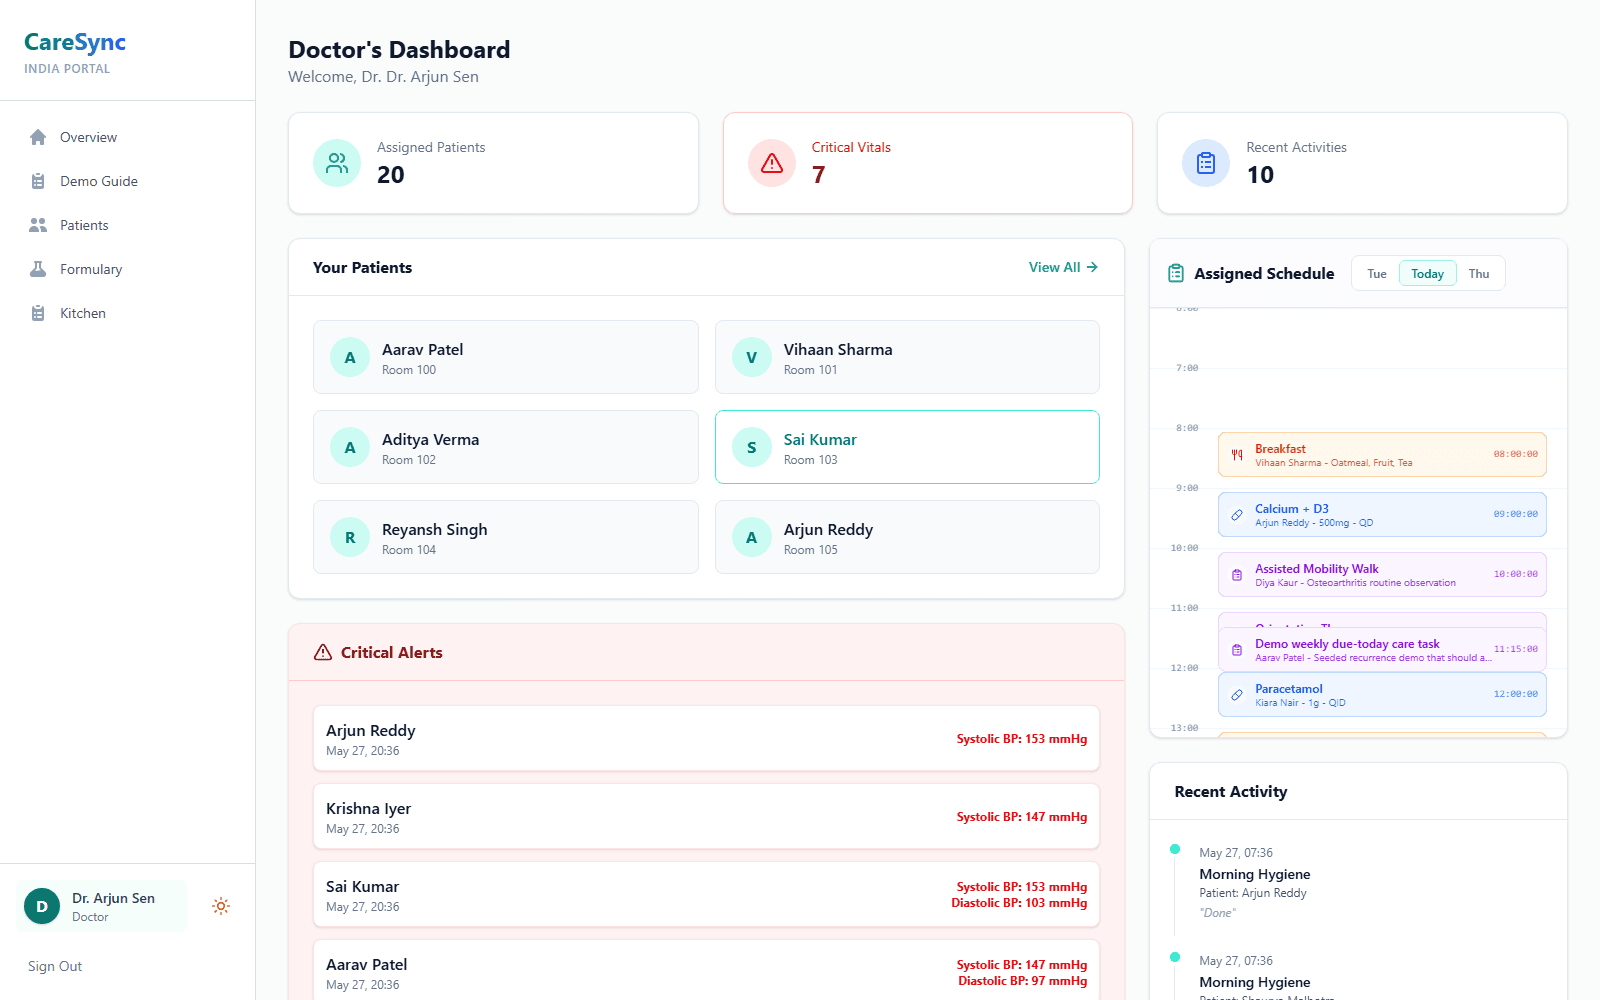Screen dimensions: 1600x1000
Task: Click the Kitchen sidebar icon
Action: [38, 313]
